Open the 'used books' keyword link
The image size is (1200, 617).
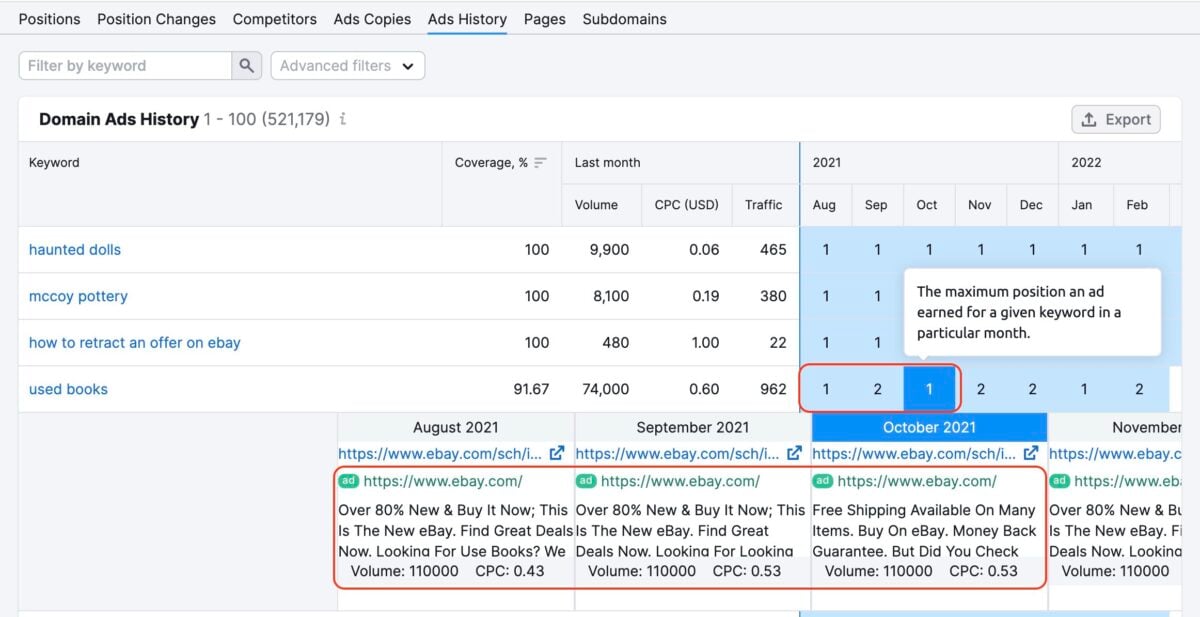(x=67, y=389)
